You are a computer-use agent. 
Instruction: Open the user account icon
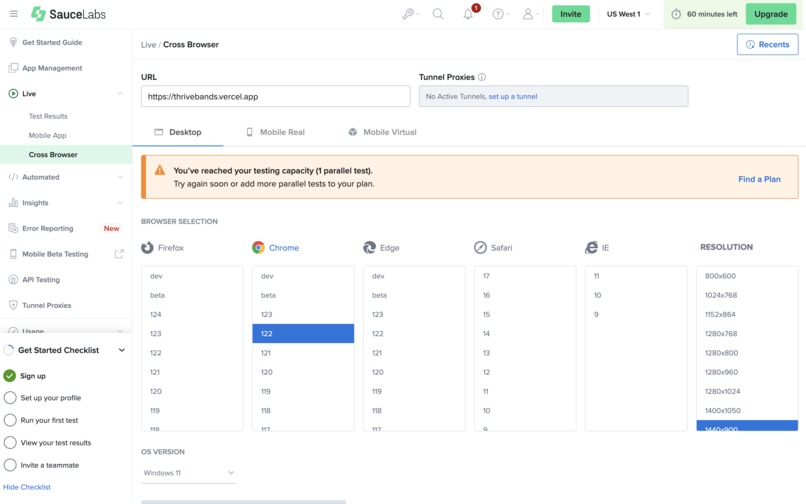click(x=529, y=14)
